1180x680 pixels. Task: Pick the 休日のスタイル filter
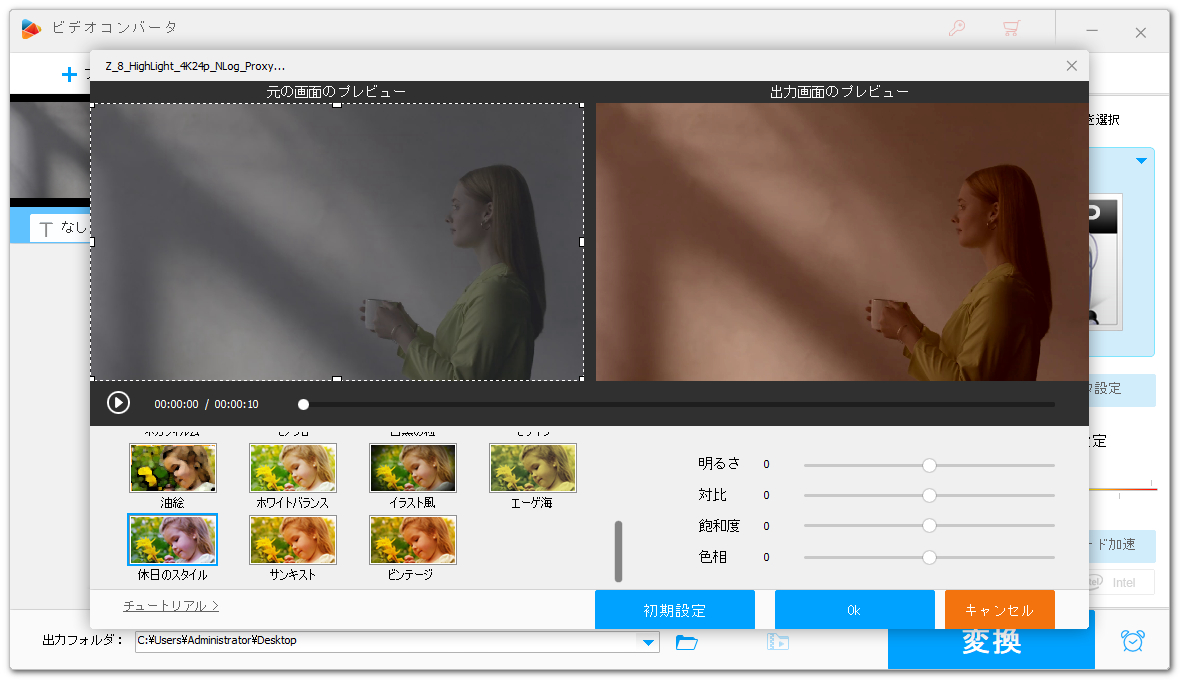pyautogui.click(x=173, y=540)
